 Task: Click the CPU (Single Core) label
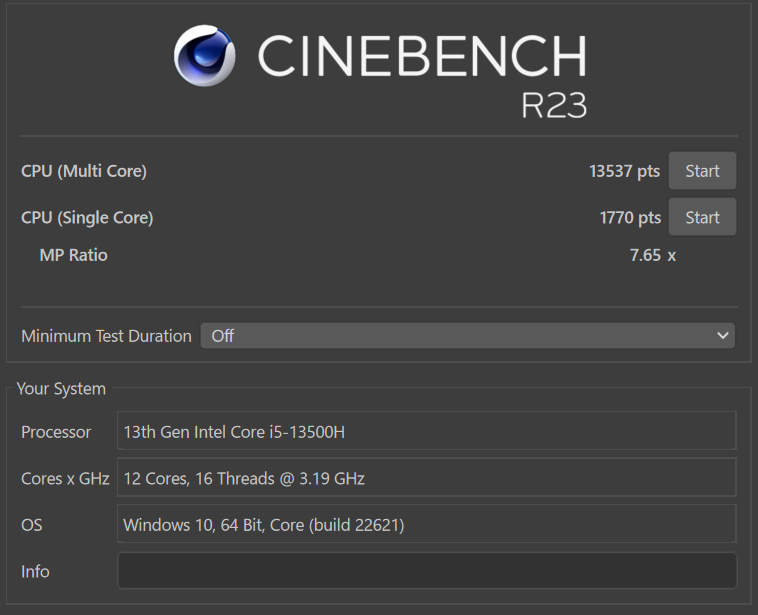tap(87, 218)
